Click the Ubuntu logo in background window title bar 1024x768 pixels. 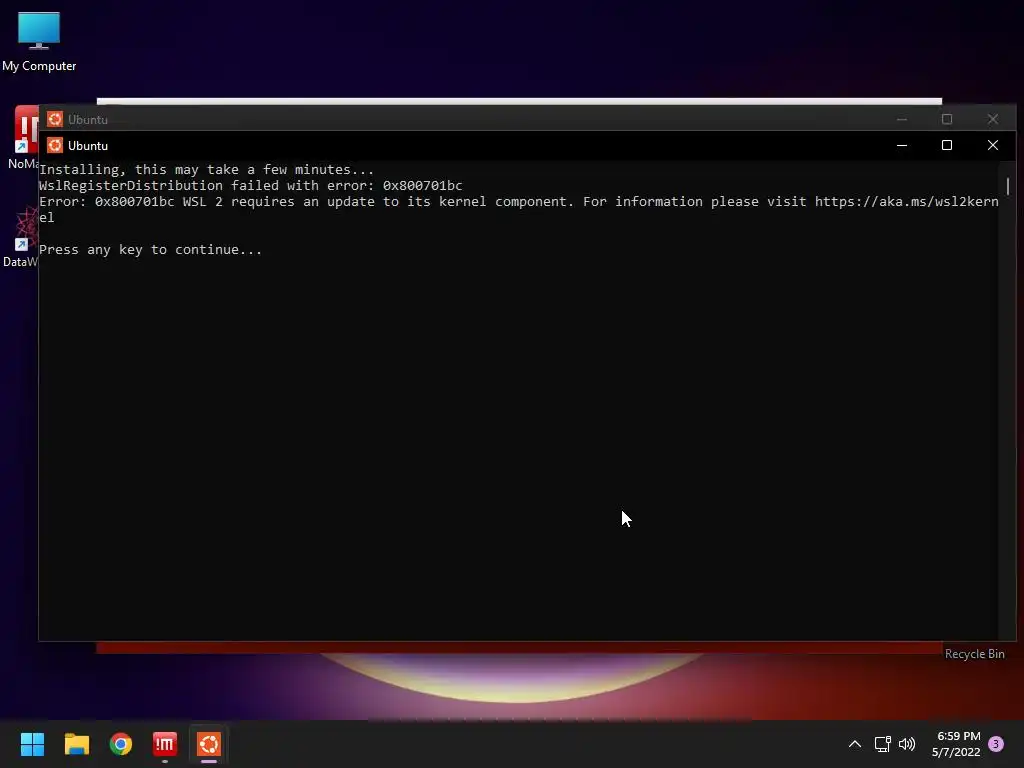55,119
